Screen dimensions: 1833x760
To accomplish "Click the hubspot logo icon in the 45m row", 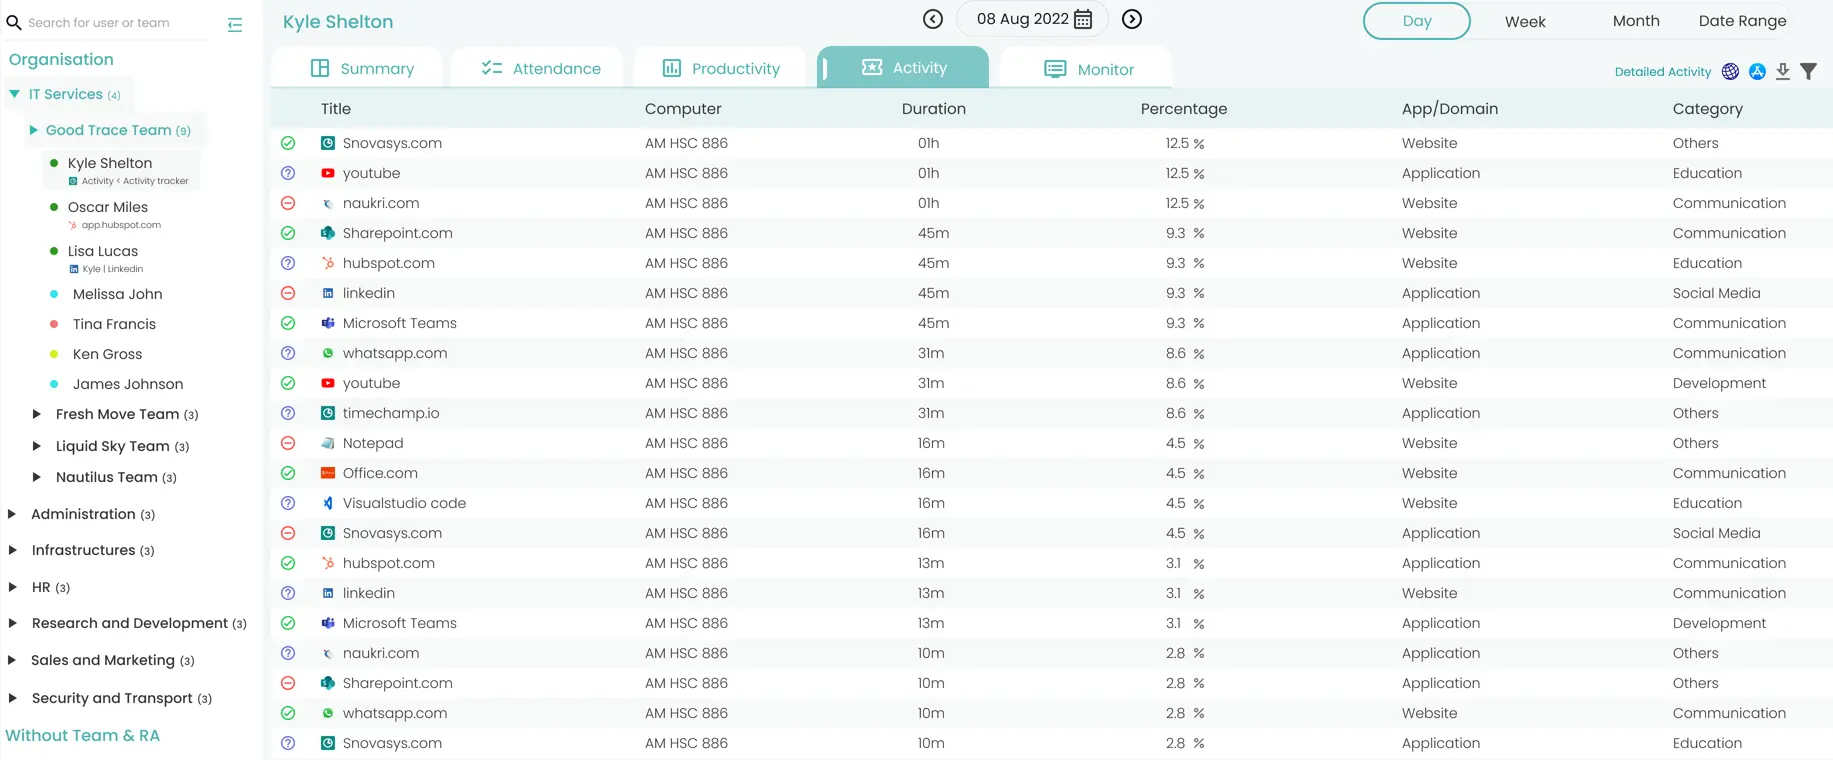I will pos(328,263).
